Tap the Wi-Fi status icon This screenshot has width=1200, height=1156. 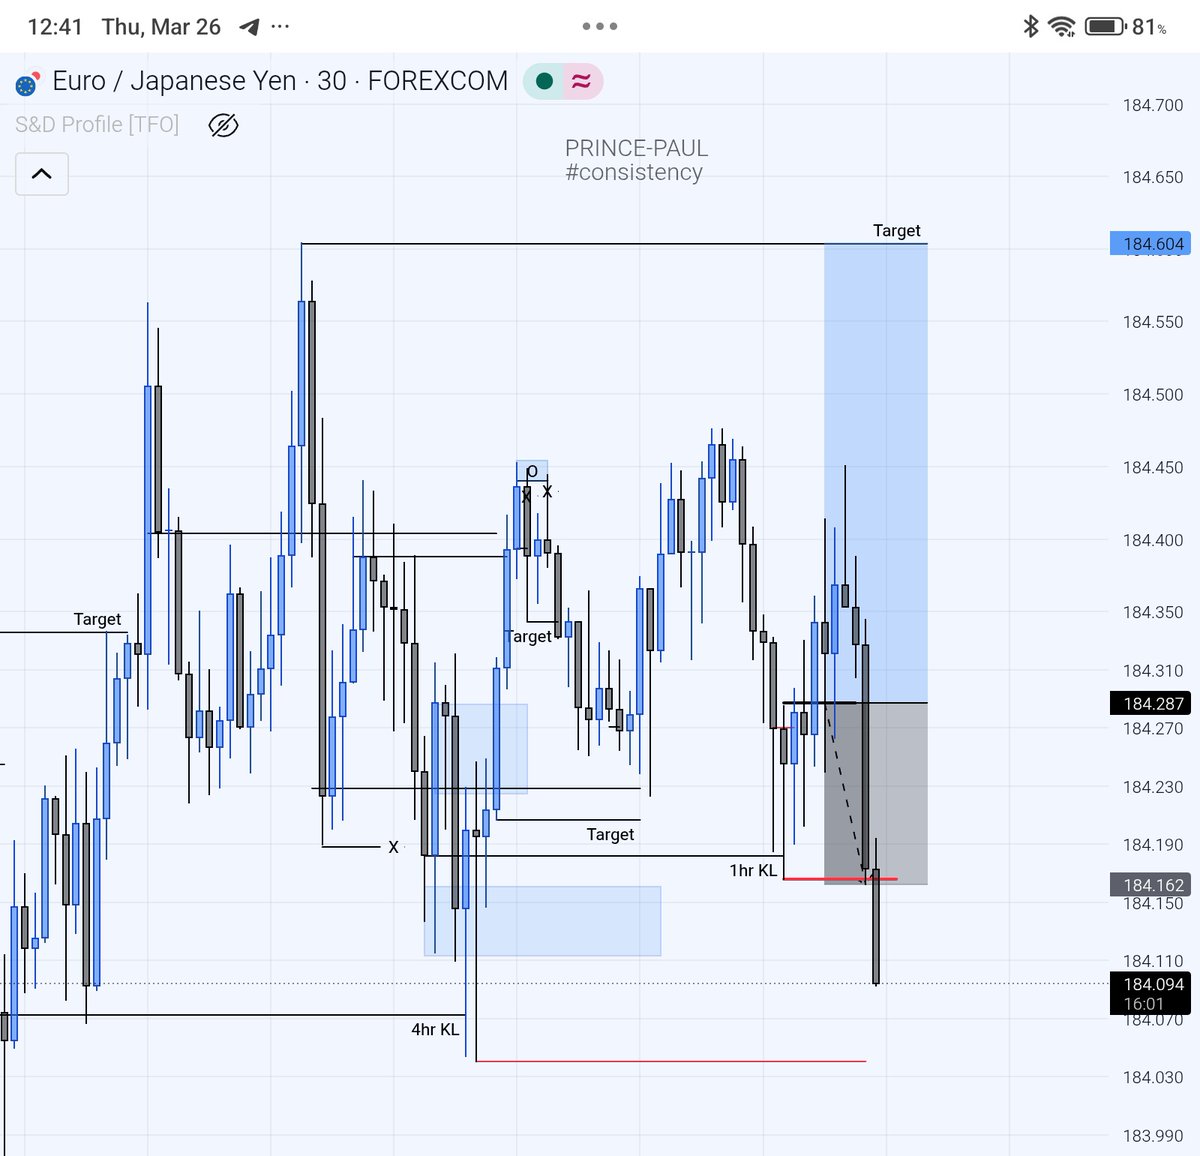pyautogui.click(x=1062, y=27)
